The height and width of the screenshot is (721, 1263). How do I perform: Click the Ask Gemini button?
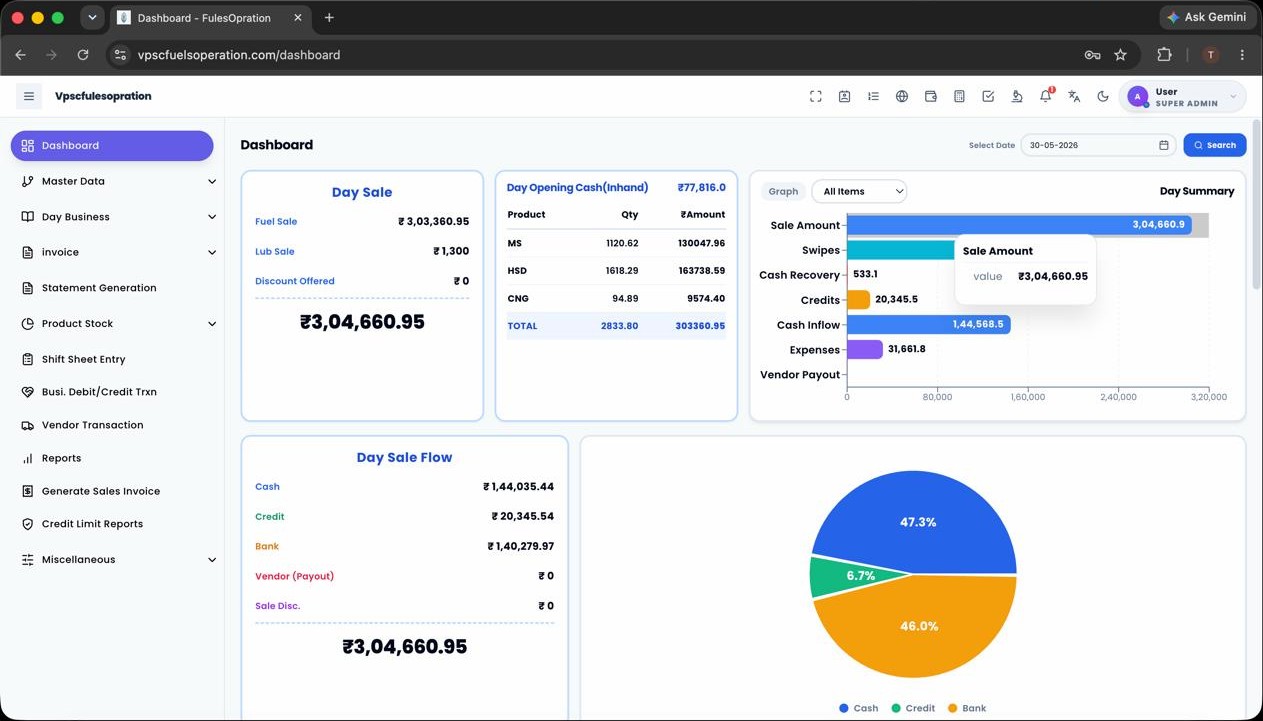[x=1206, y=17]
